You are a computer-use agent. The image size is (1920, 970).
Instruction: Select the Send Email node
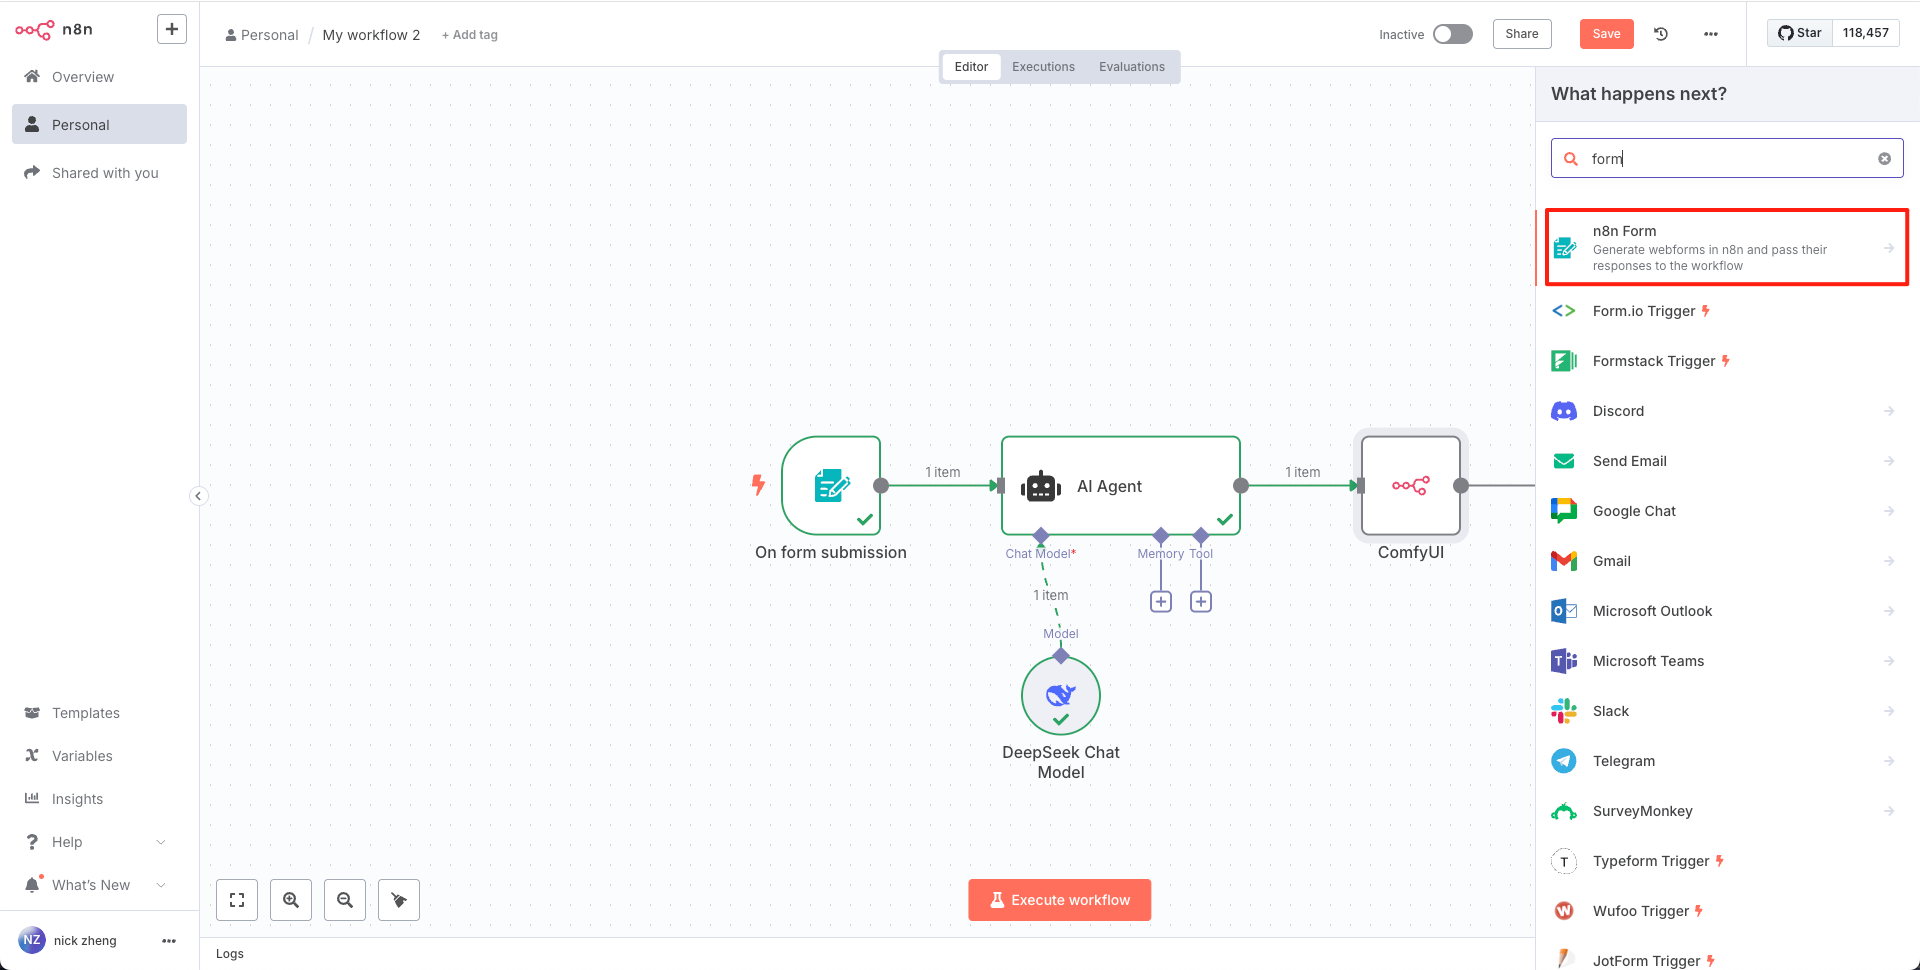click(1727, 461)
